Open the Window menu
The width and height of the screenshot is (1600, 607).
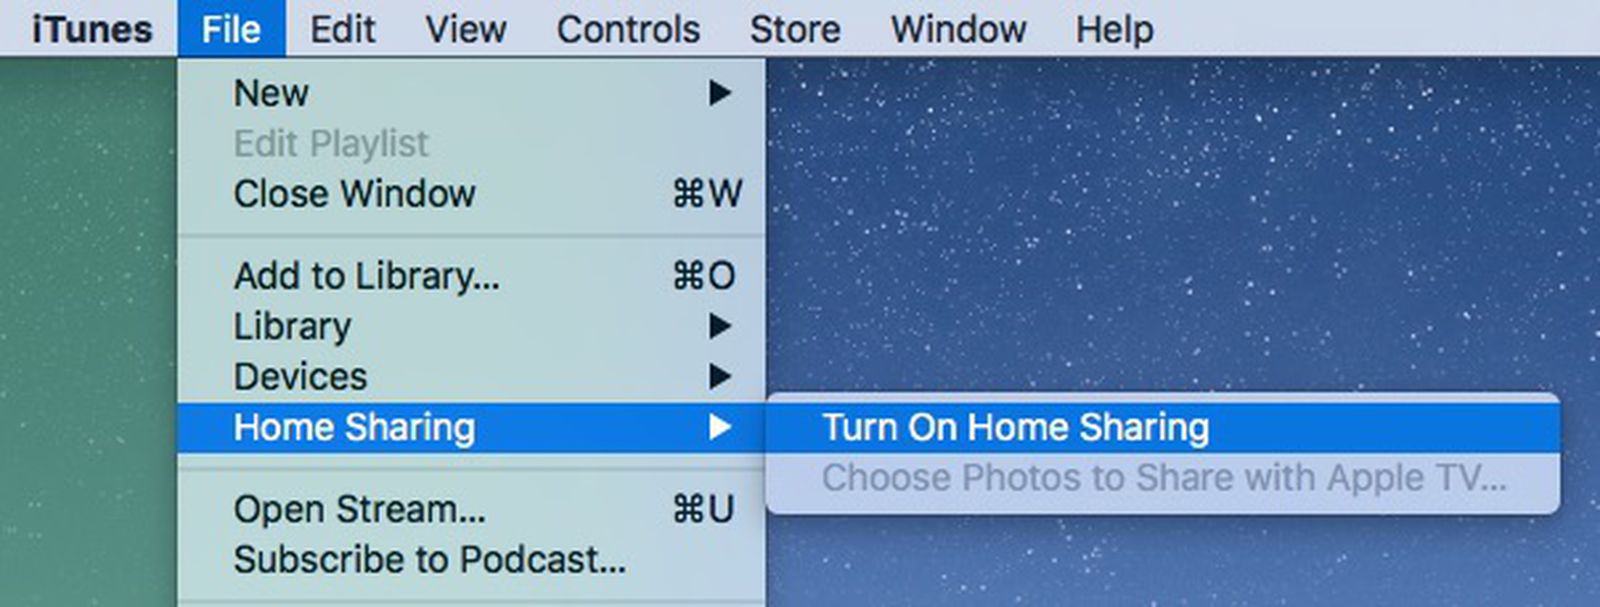(x=957, y=28)
